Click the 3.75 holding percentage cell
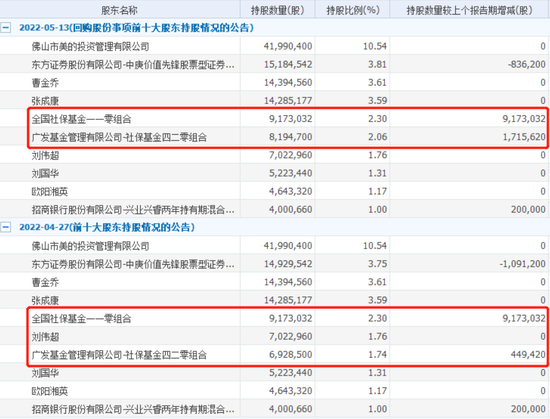Image resolution: width=550 pixels, height=419 pixels. (x=377, y=264)
